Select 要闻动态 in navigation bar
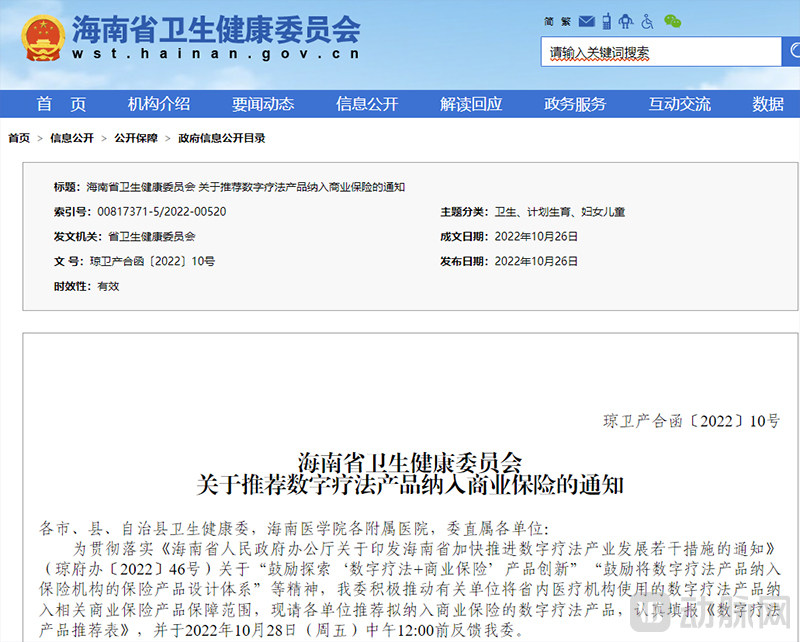Image resolution: width=800 pixels, height=642 pixels. (x=263, y=104)
